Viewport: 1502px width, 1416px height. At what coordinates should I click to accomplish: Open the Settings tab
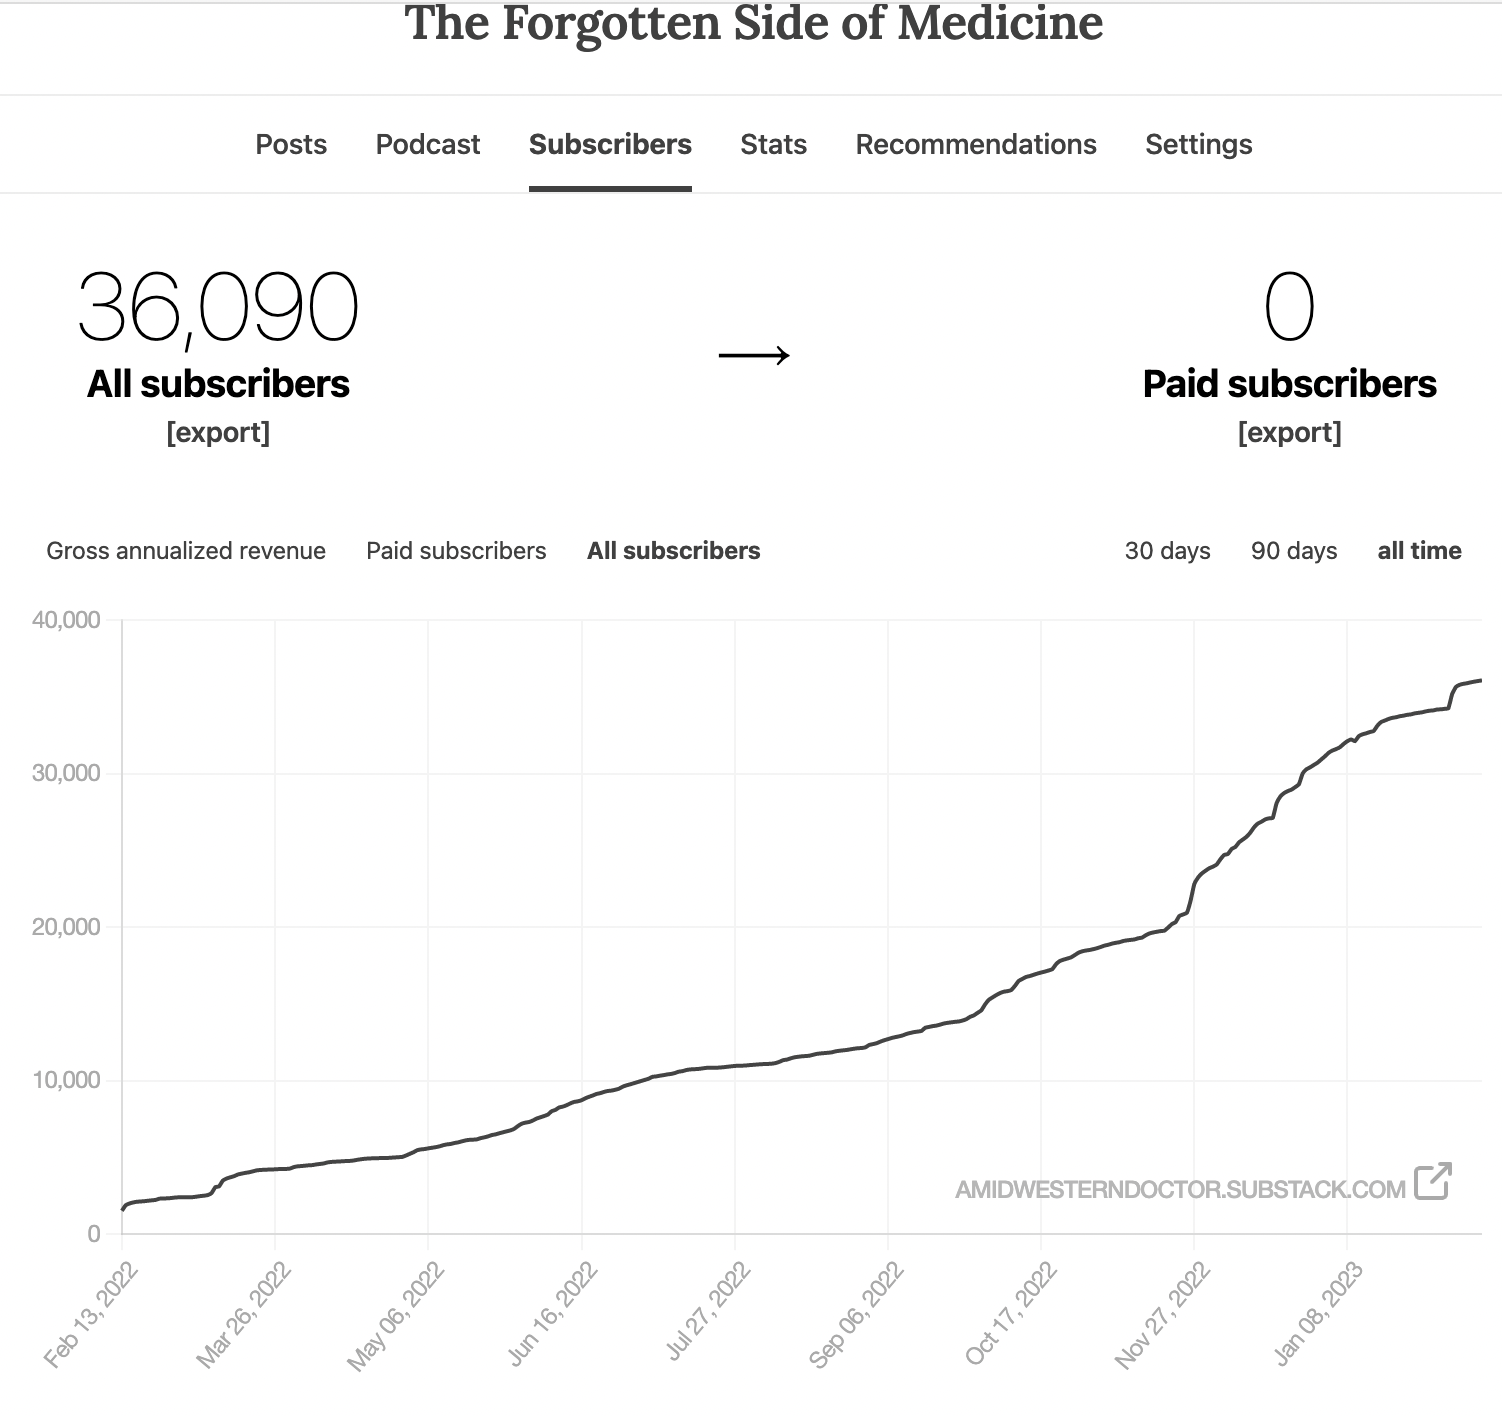point(1198,144)
